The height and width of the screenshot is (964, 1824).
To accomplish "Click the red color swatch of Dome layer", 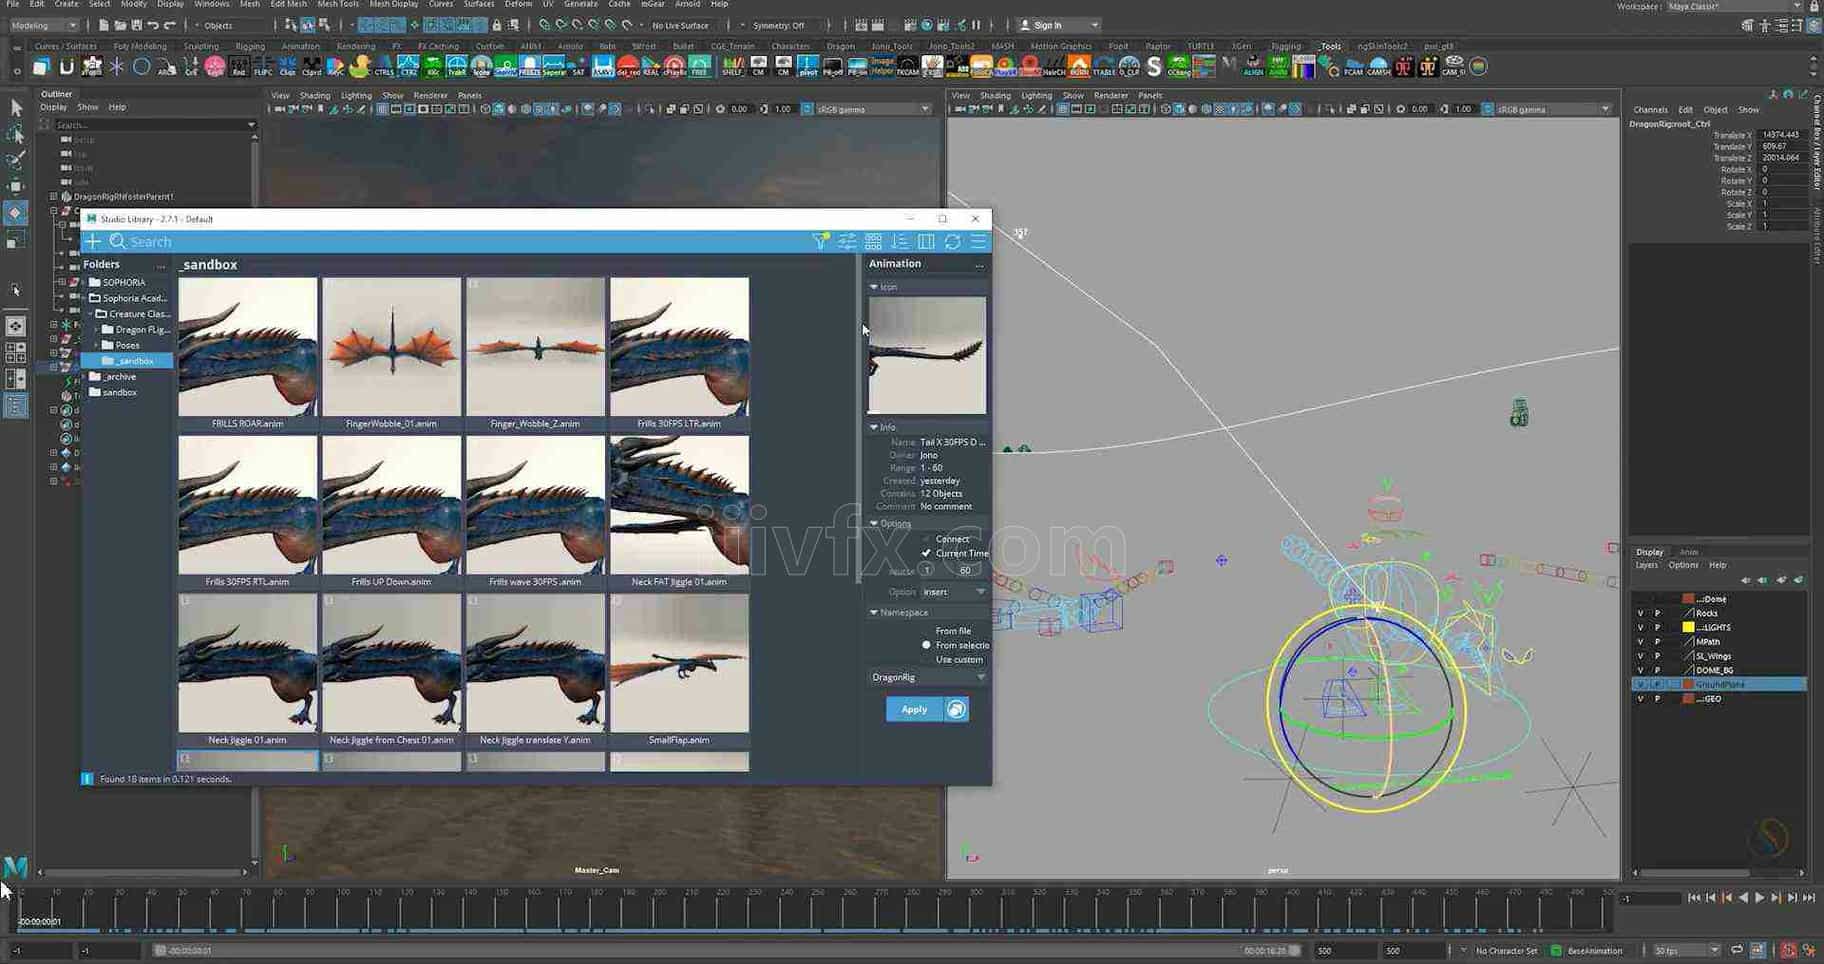I will pyautogui.click(x=1688, y=599).
